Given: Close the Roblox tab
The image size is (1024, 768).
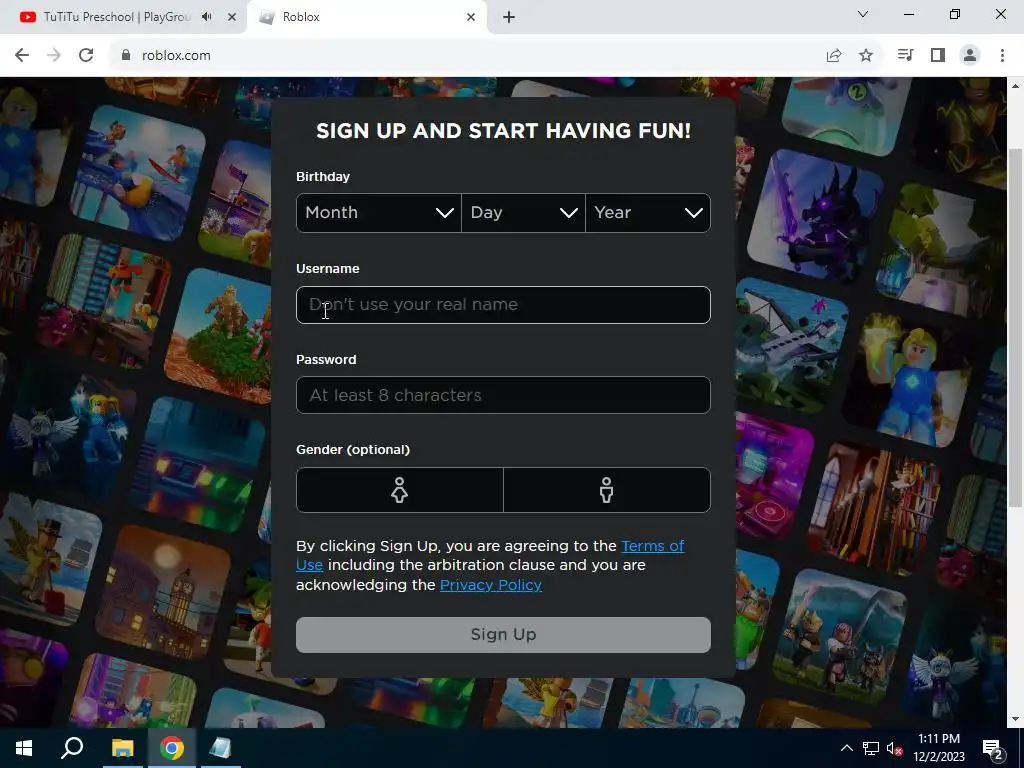Looking at the screenshot, I should 471,17.
